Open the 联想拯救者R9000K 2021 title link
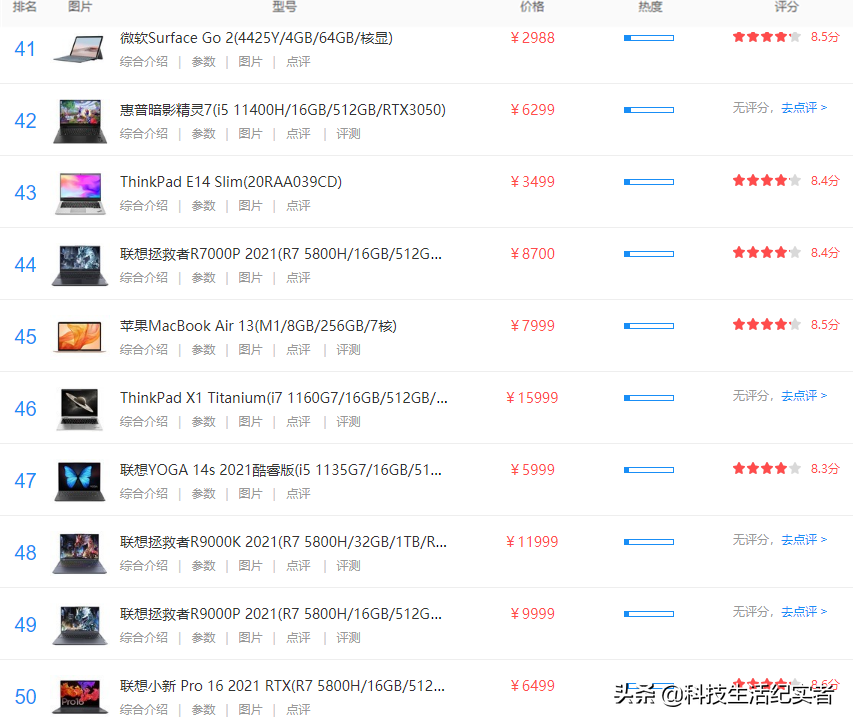Image resolution: width=853 pixels, height=724 pixels. [283, 542]
